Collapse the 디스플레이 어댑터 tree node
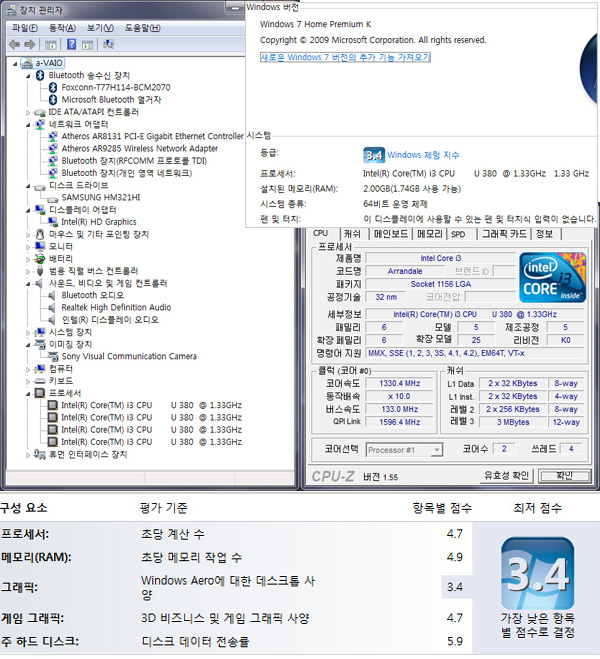This screenshot has height=659, width=600. click(x=28, y=211)
